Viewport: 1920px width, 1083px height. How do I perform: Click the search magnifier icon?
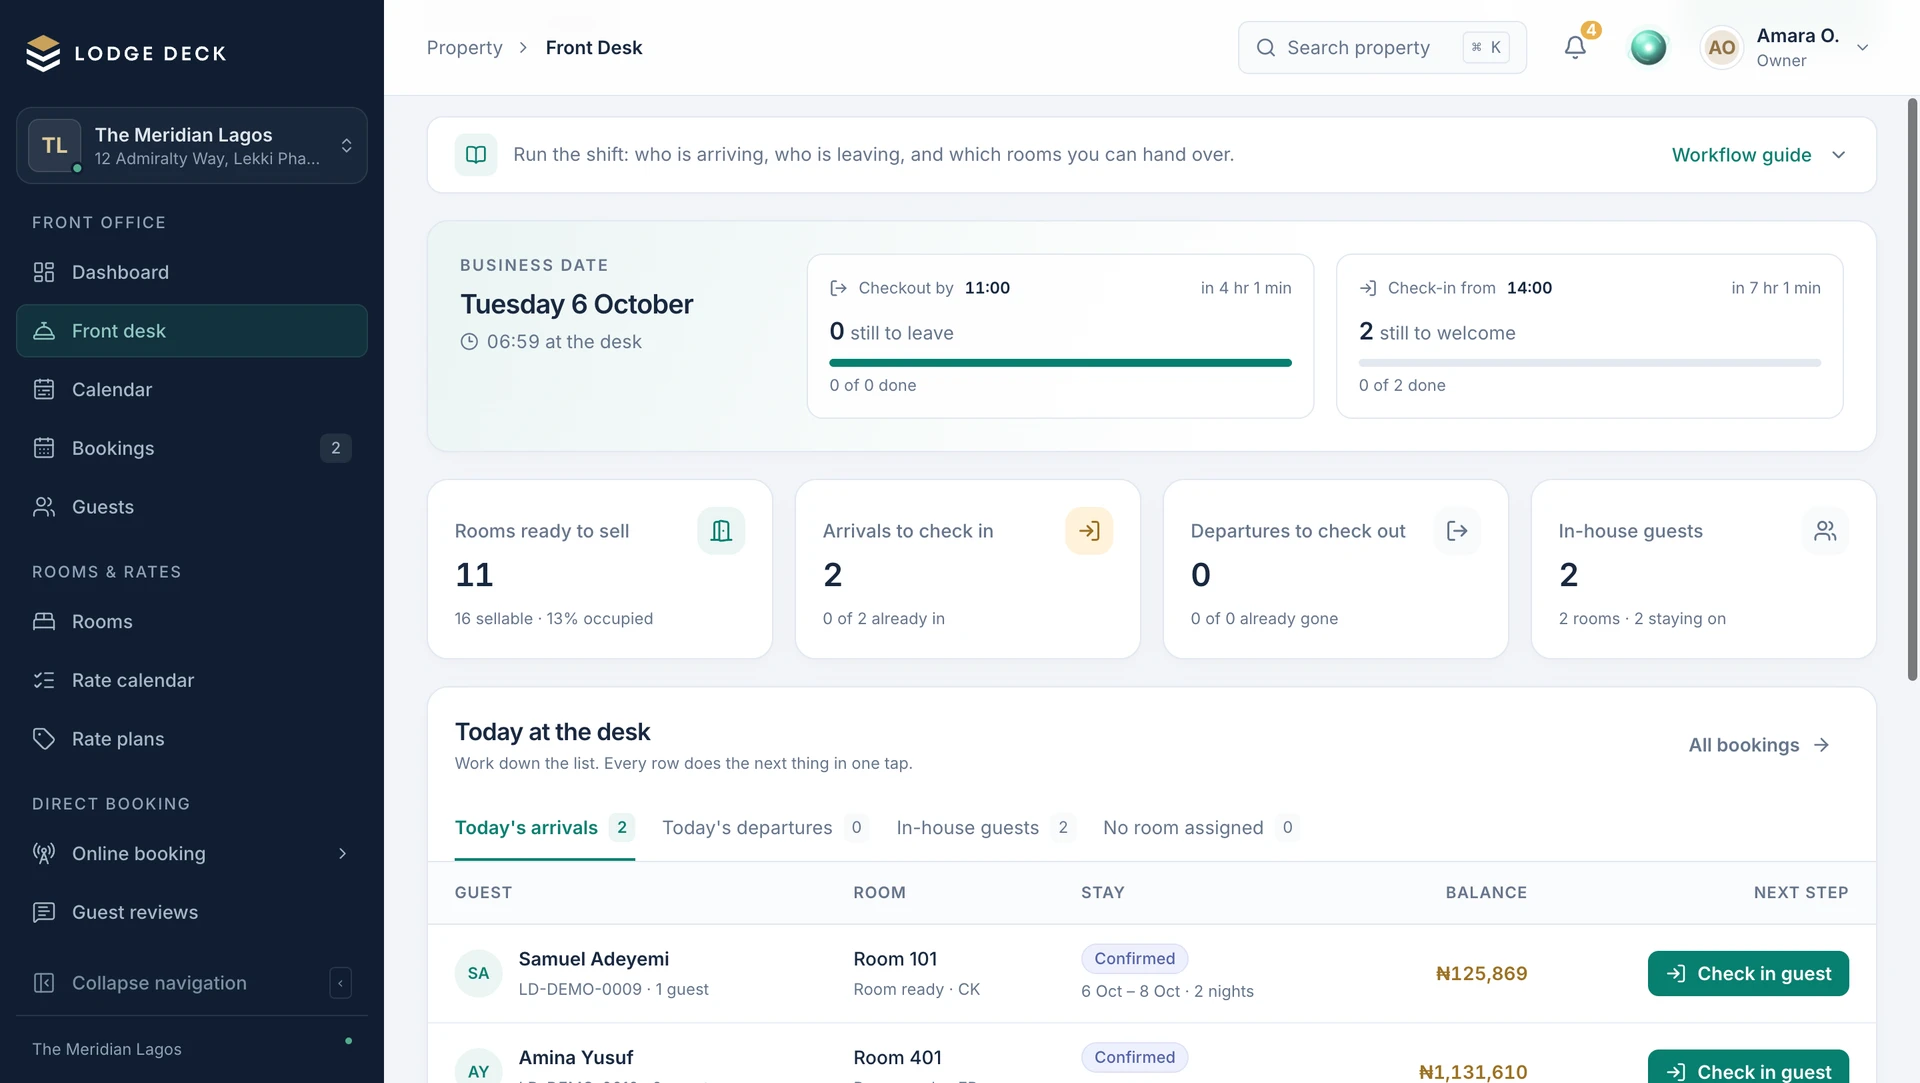1265,47
